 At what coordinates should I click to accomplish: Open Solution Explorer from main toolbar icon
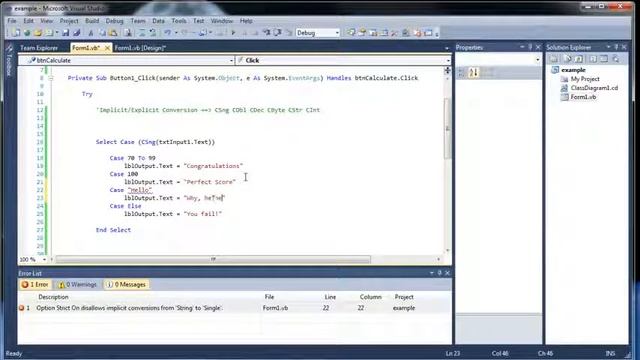tap(351, 33)
